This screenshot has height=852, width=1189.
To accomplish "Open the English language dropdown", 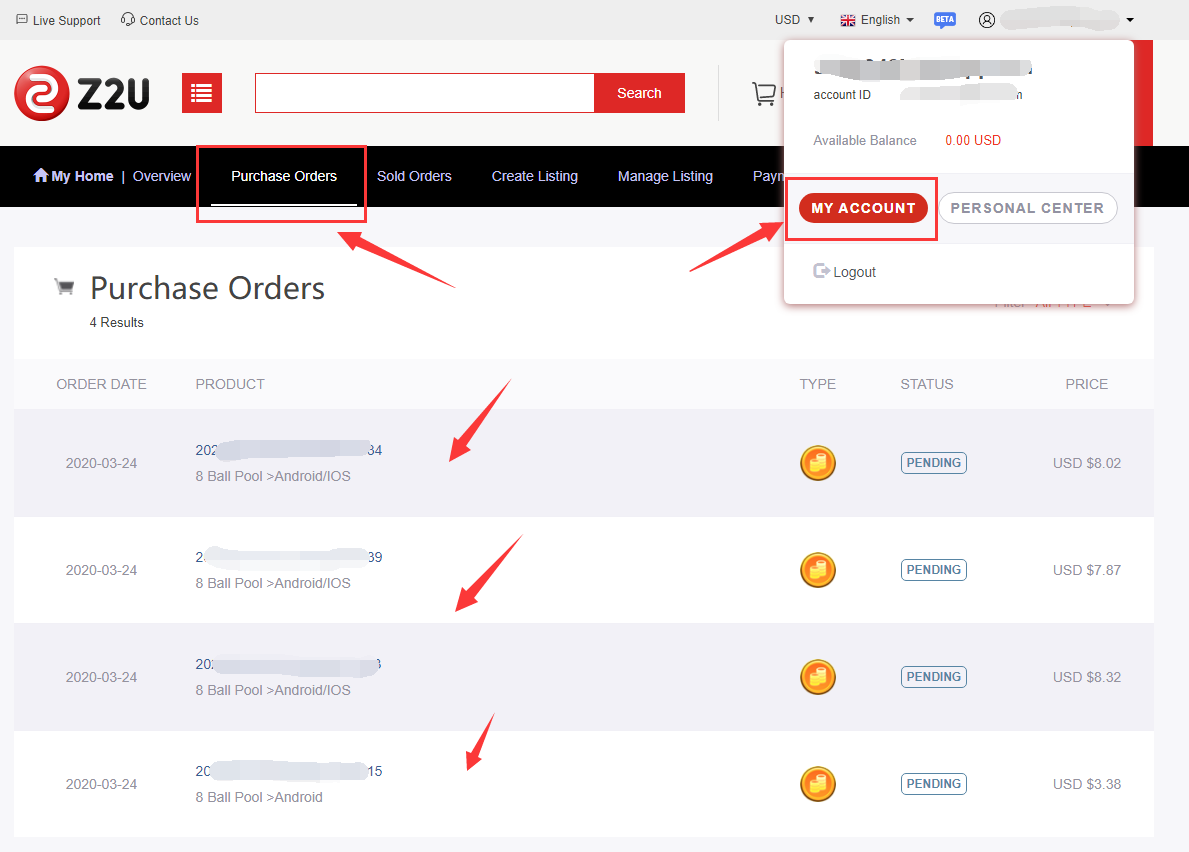I will click(x=877, y=20).
